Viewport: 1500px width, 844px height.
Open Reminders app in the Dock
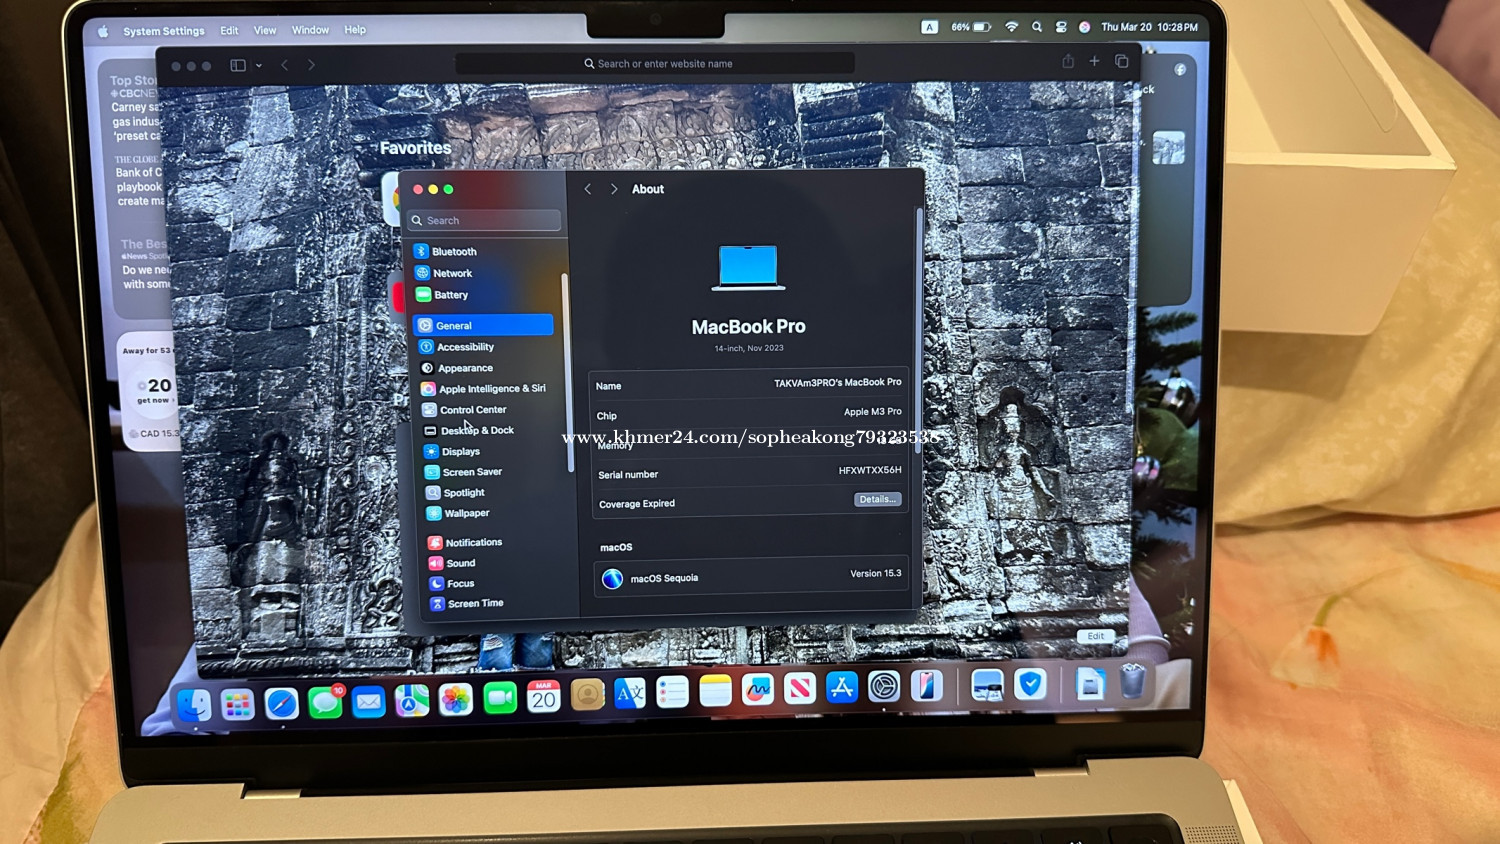pos(673,692)
